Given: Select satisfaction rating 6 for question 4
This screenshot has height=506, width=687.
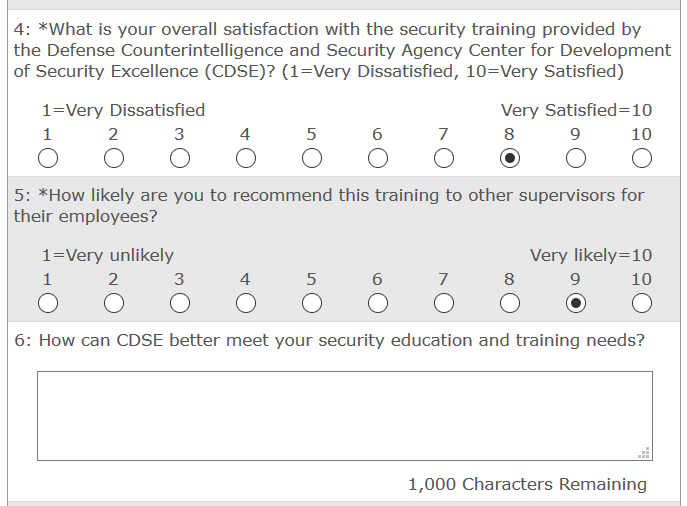Looking at the screenshot, I should click(377, 158).
